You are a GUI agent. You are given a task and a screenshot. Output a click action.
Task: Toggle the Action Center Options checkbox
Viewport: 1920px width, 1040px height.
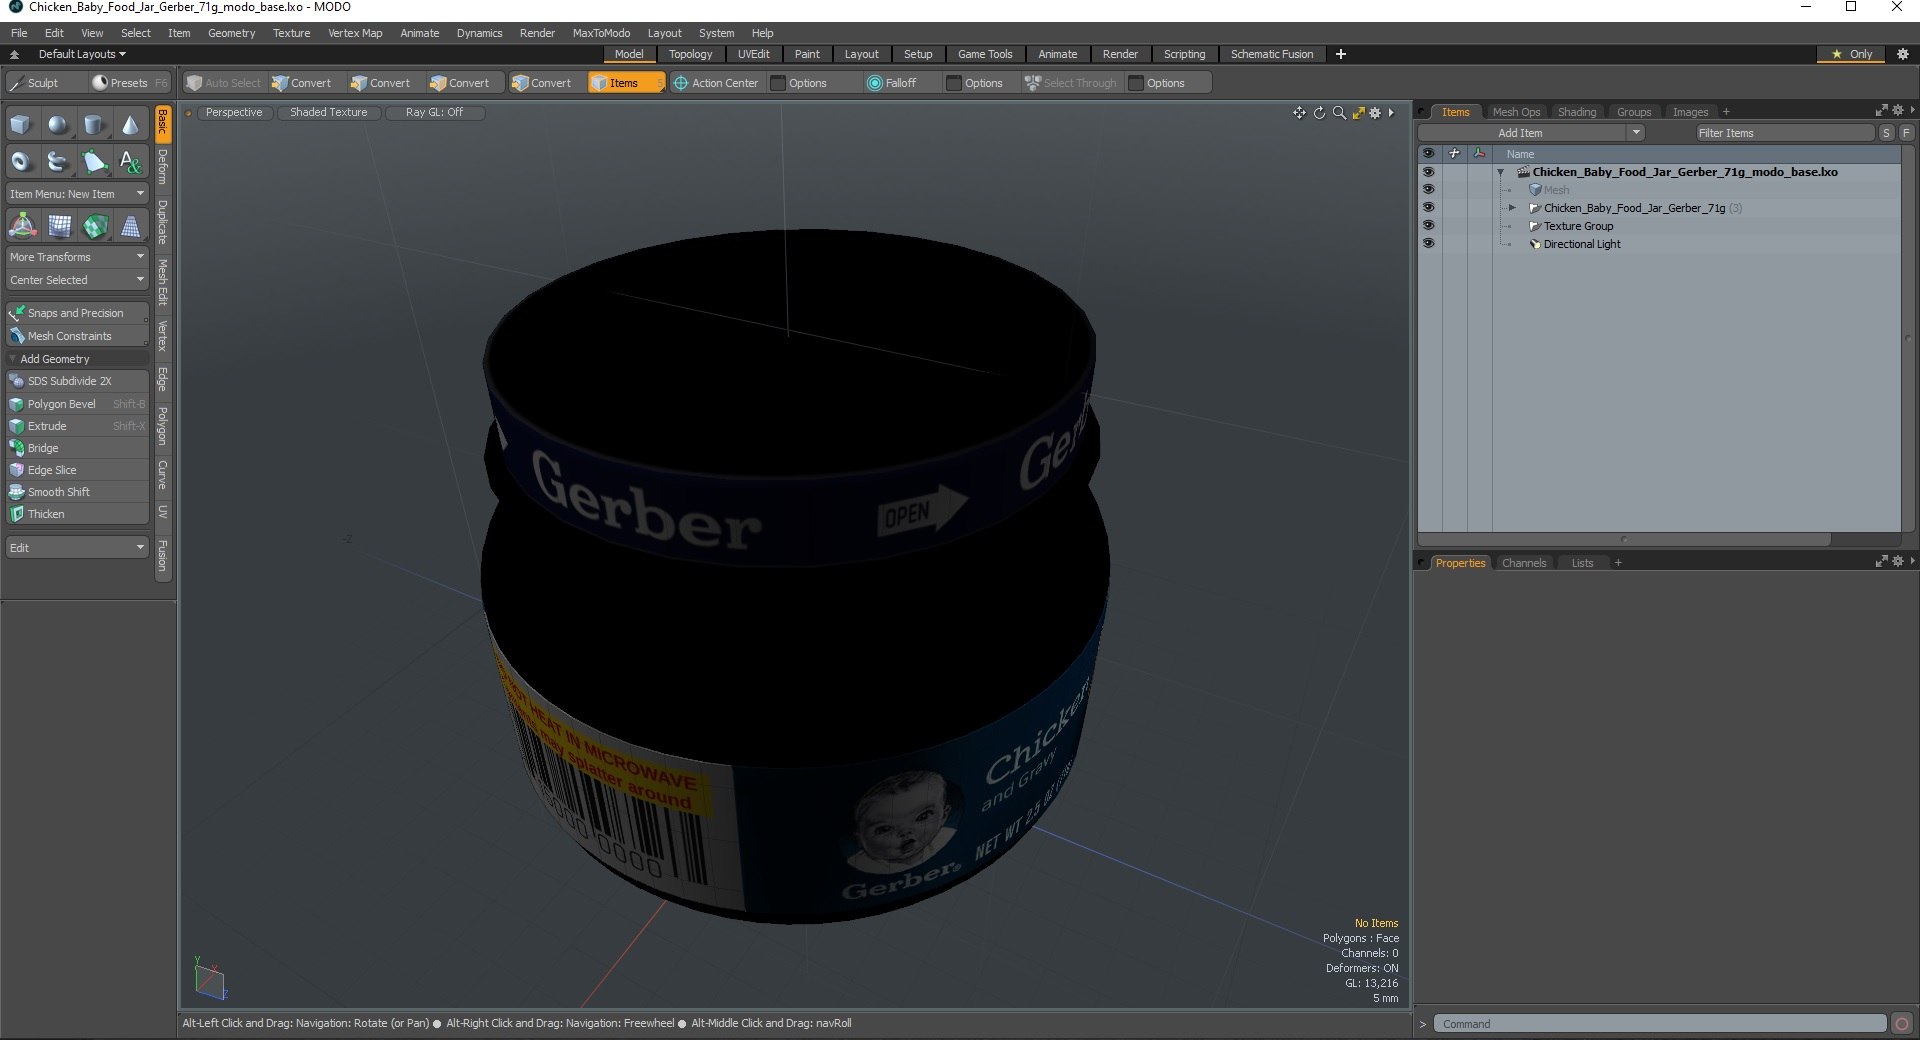click(x=778, y=83)
